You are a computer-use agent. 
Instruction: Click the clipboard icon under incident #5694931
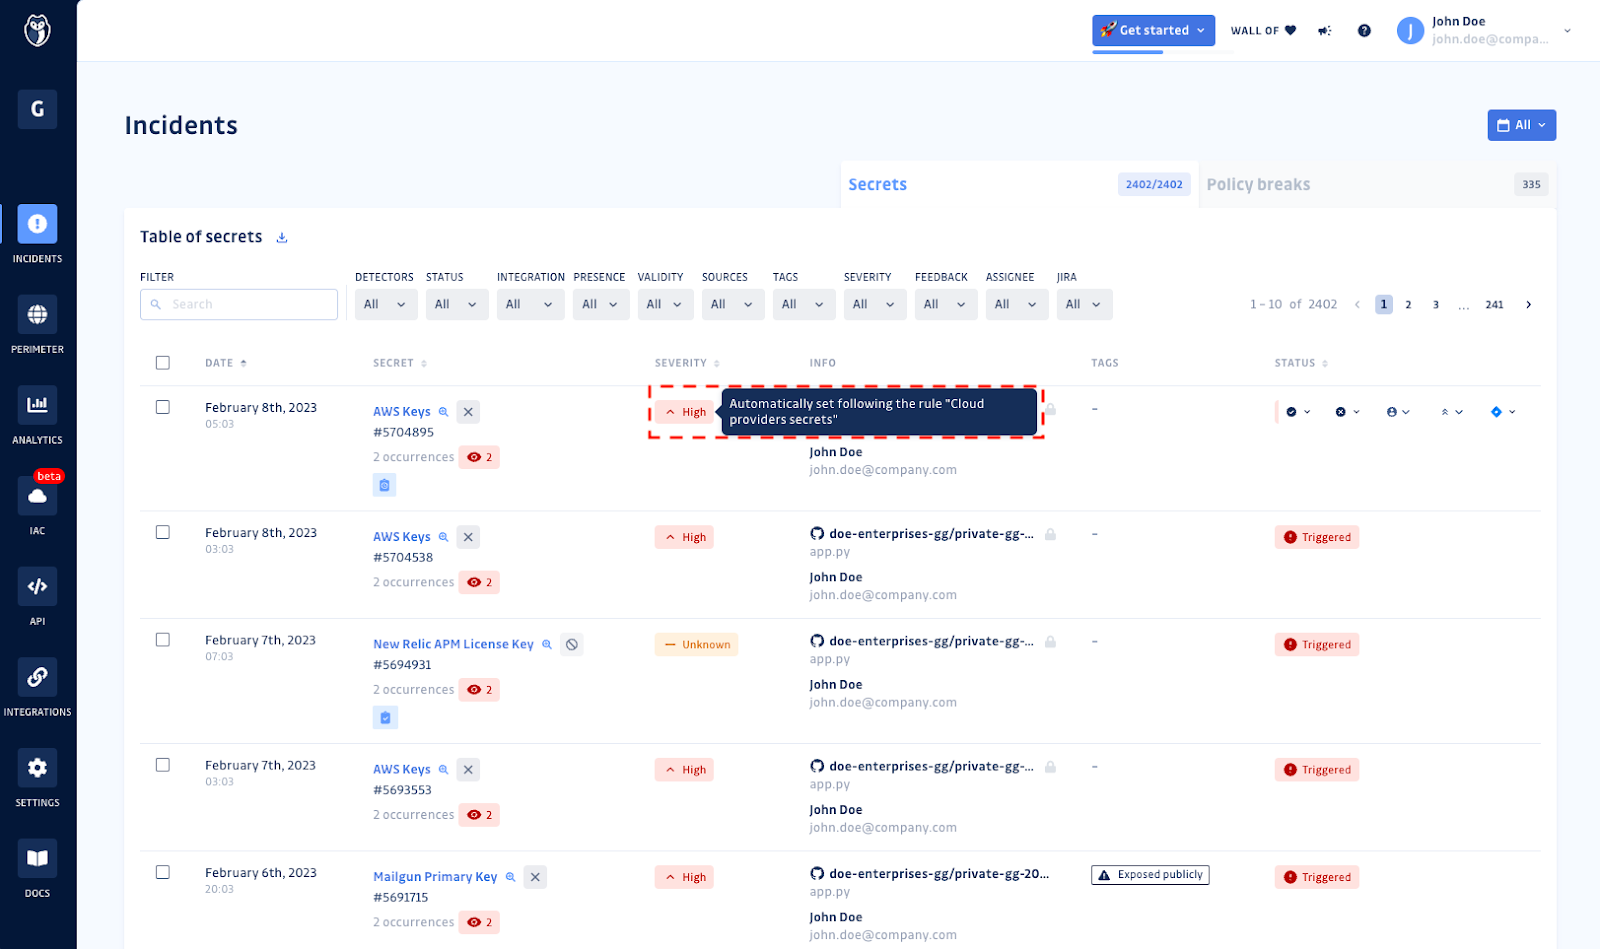pos(385,718)
